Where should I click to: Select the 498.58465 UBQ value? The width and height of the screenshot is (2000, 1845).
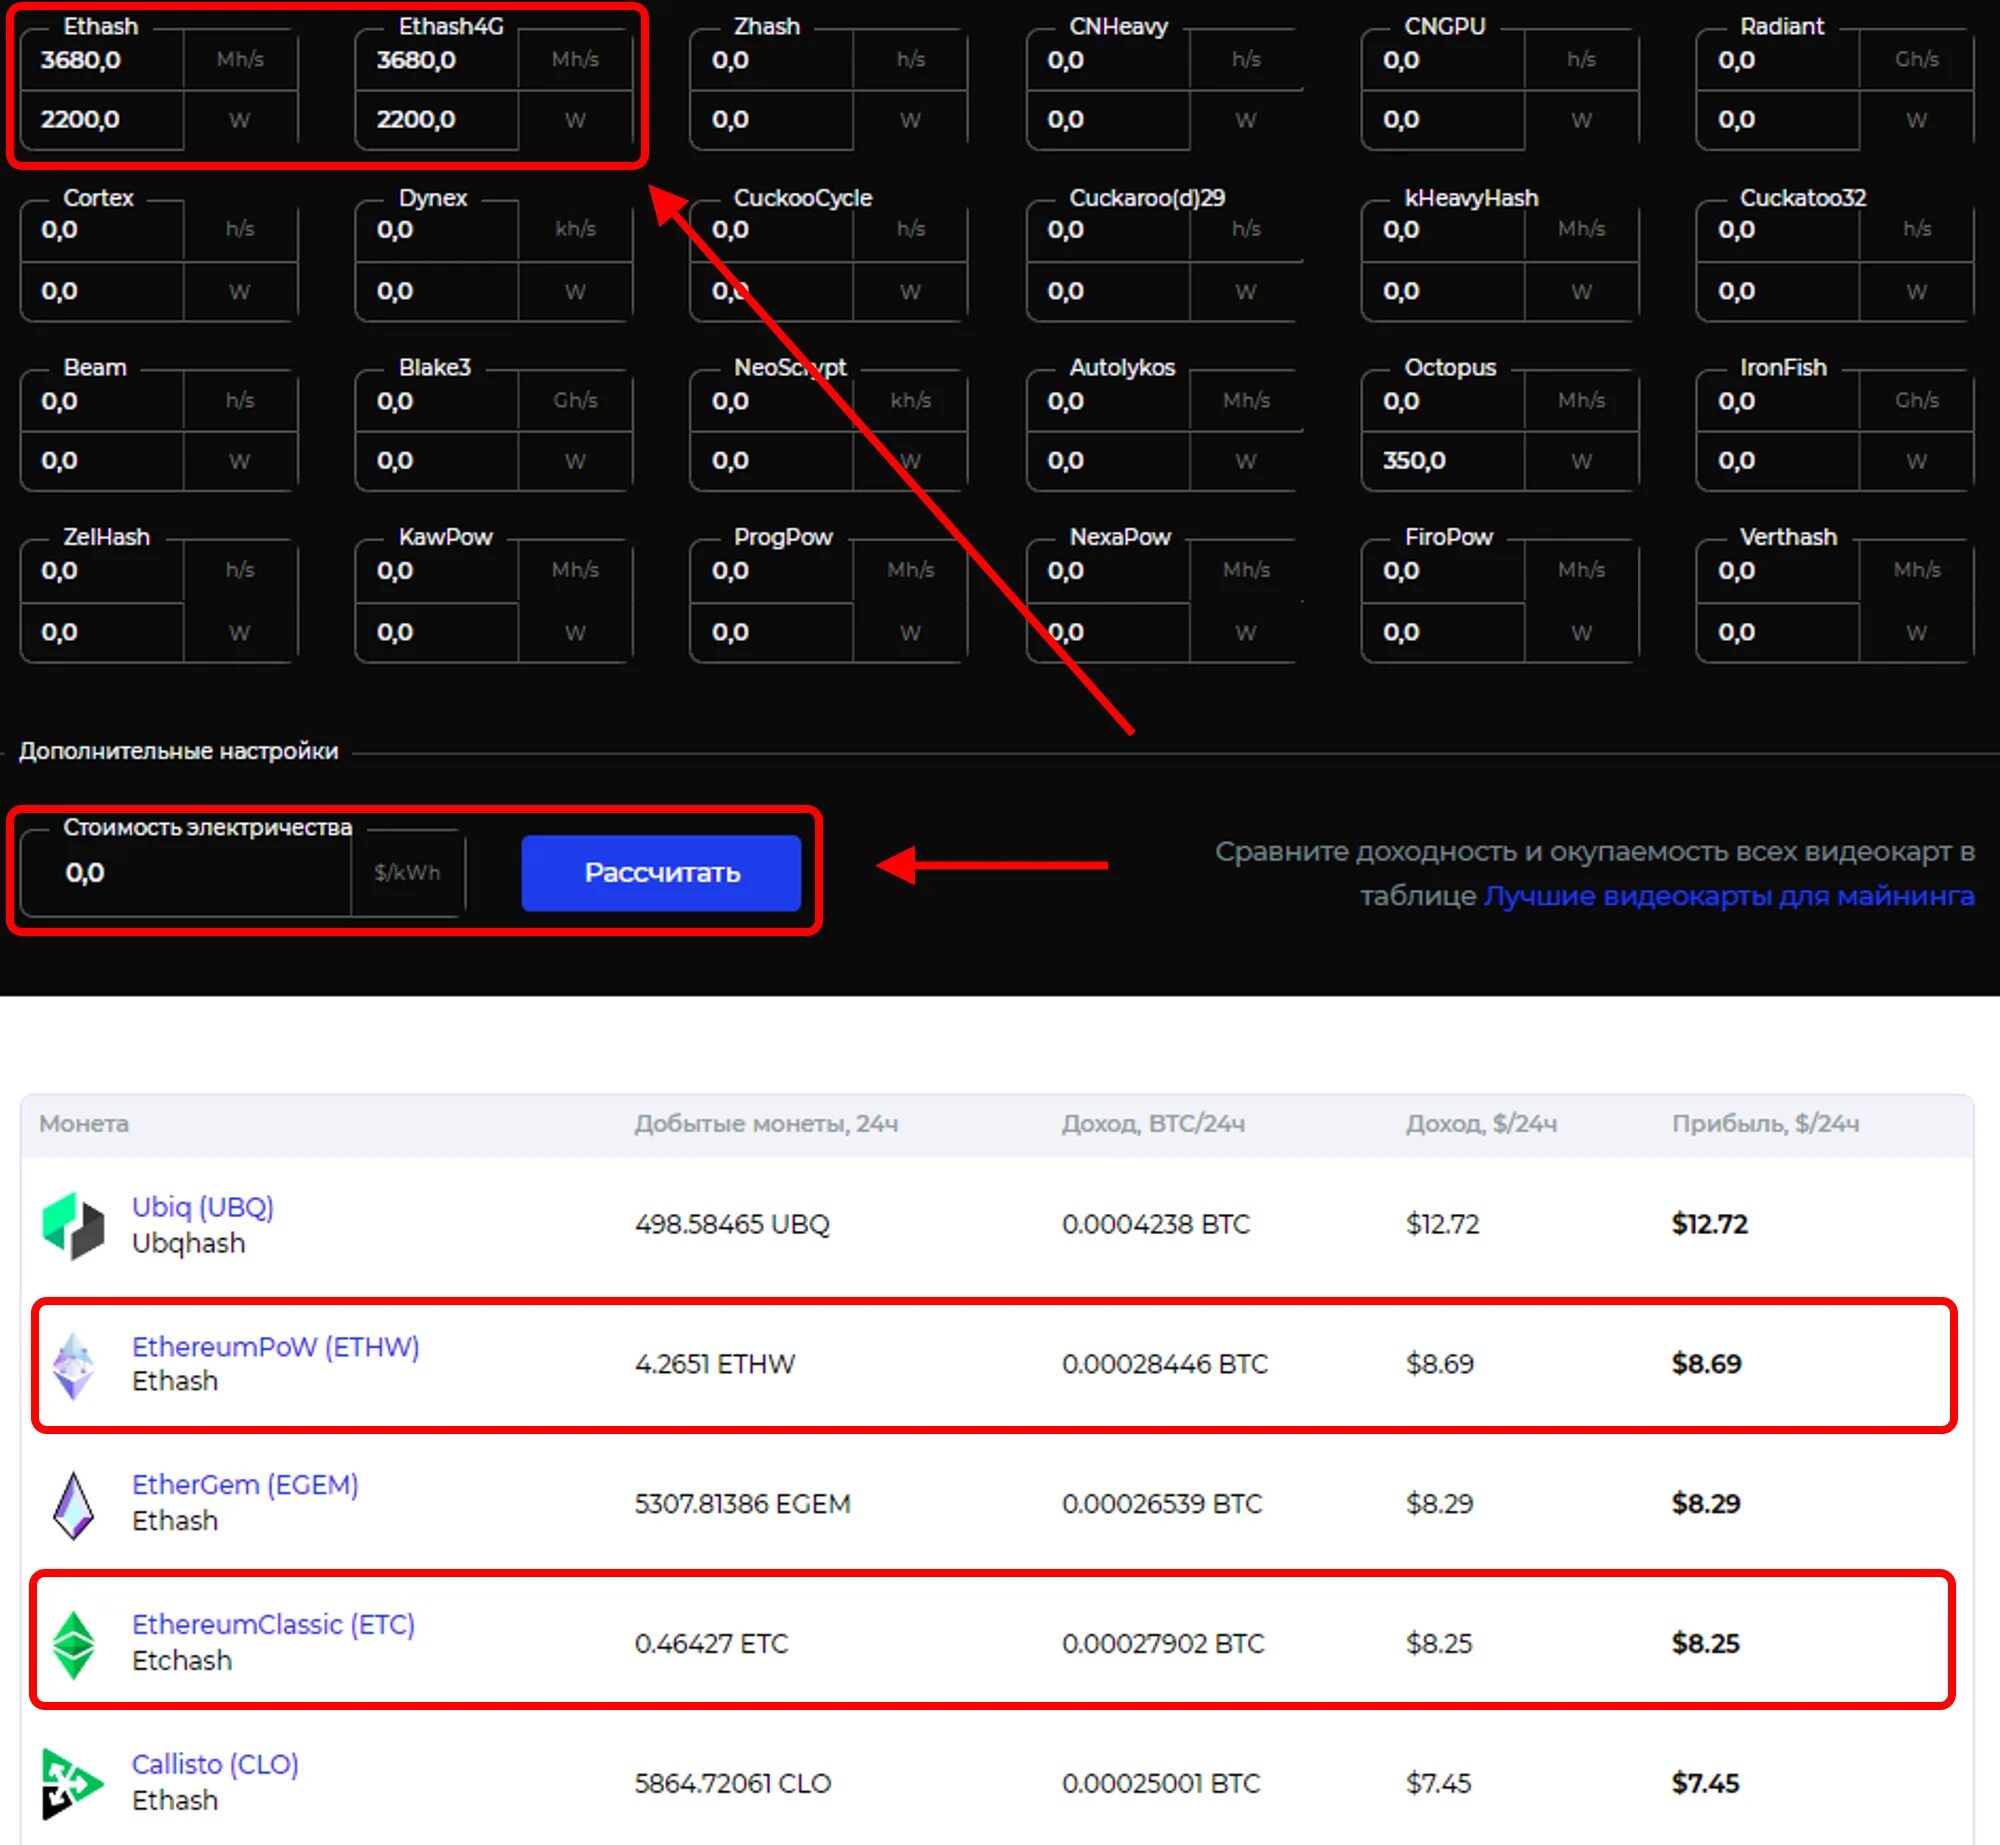[732, 1225]
